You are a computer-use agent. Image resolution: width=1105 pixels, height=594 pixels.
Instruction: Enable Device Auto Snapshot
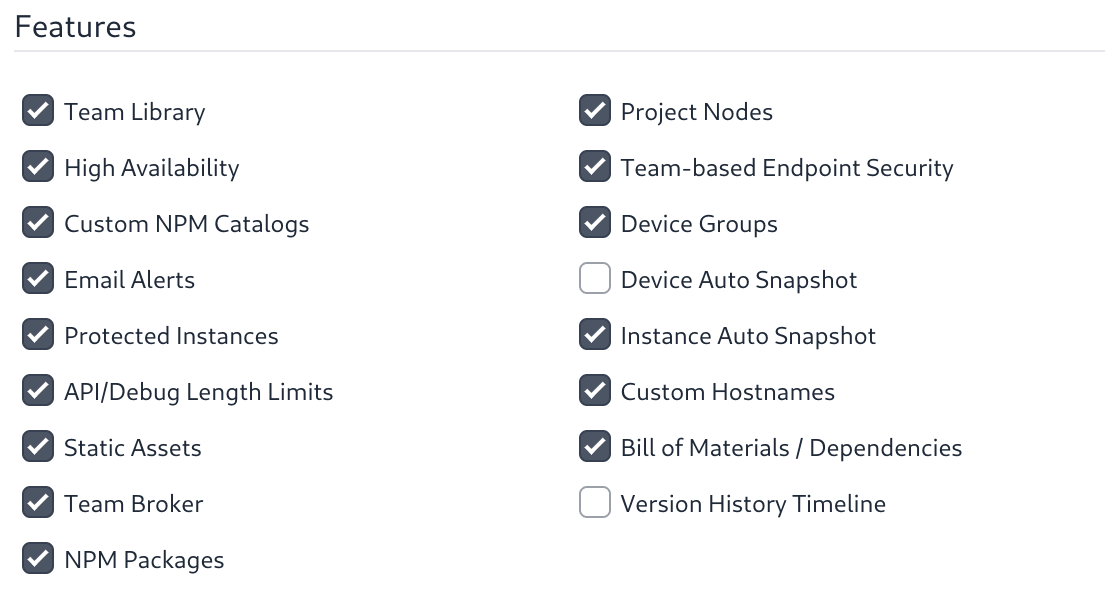pos(594,279)
